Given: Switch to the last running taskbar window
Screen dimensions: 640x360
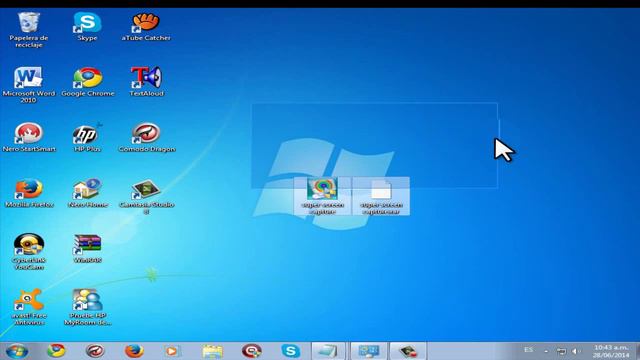Looking at the screenshot, I should 408,351.
